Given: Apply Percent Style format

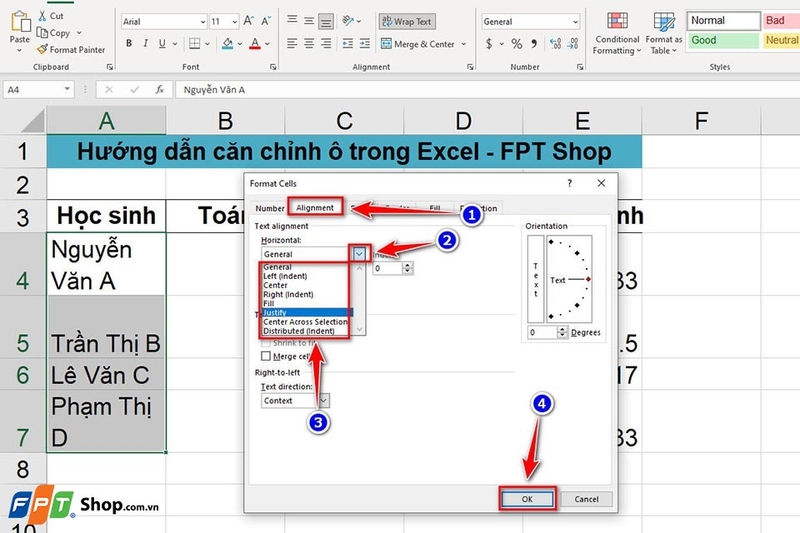Looking at the screenshot, I should [517, 44].
